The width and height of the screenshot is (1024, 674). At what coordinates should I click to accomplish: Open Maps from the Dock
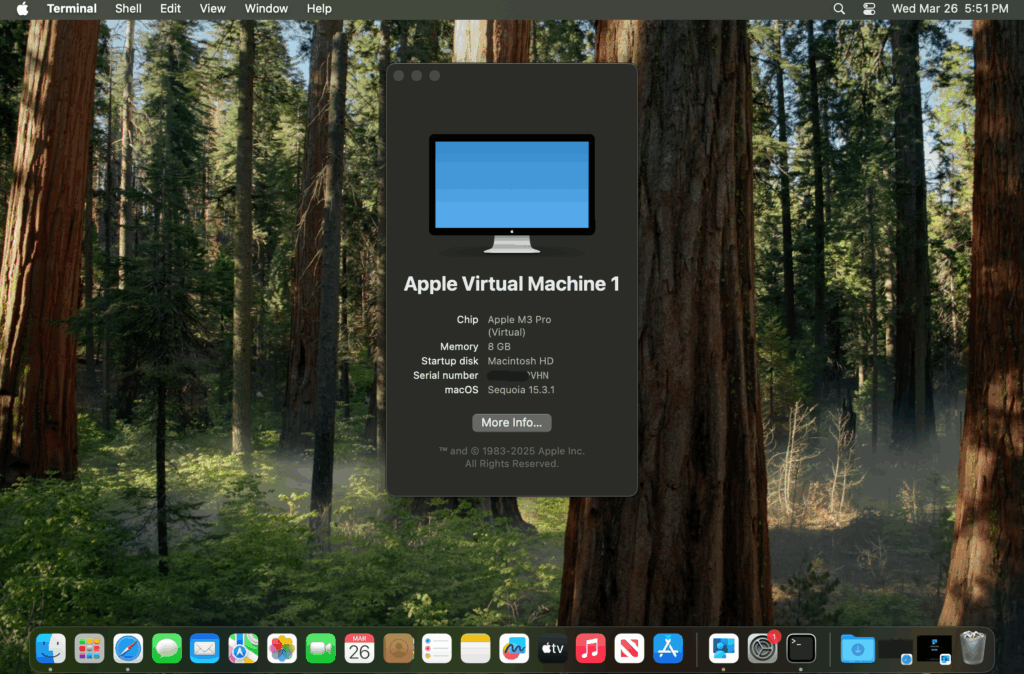click(242, 648)
